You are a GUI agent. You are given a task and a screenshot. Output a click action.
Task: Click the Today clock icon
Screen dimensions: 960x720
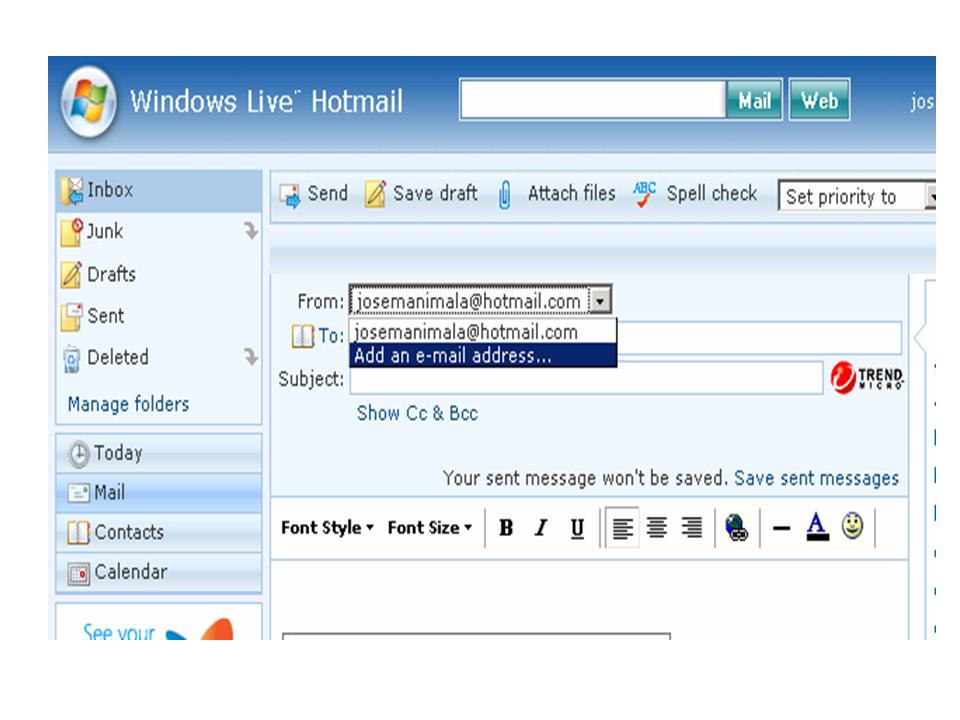click(79, 454)
